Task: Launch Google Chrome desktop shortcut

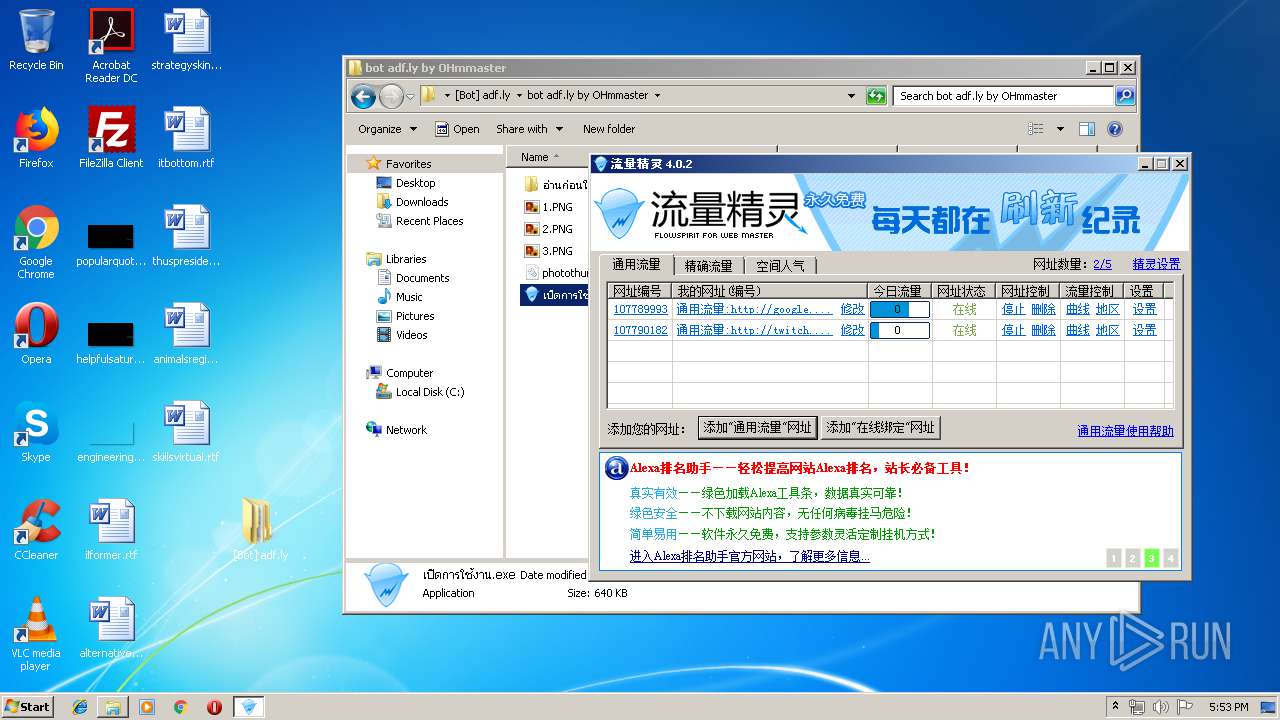Action: pyautogui.click(x=36, y=242)
